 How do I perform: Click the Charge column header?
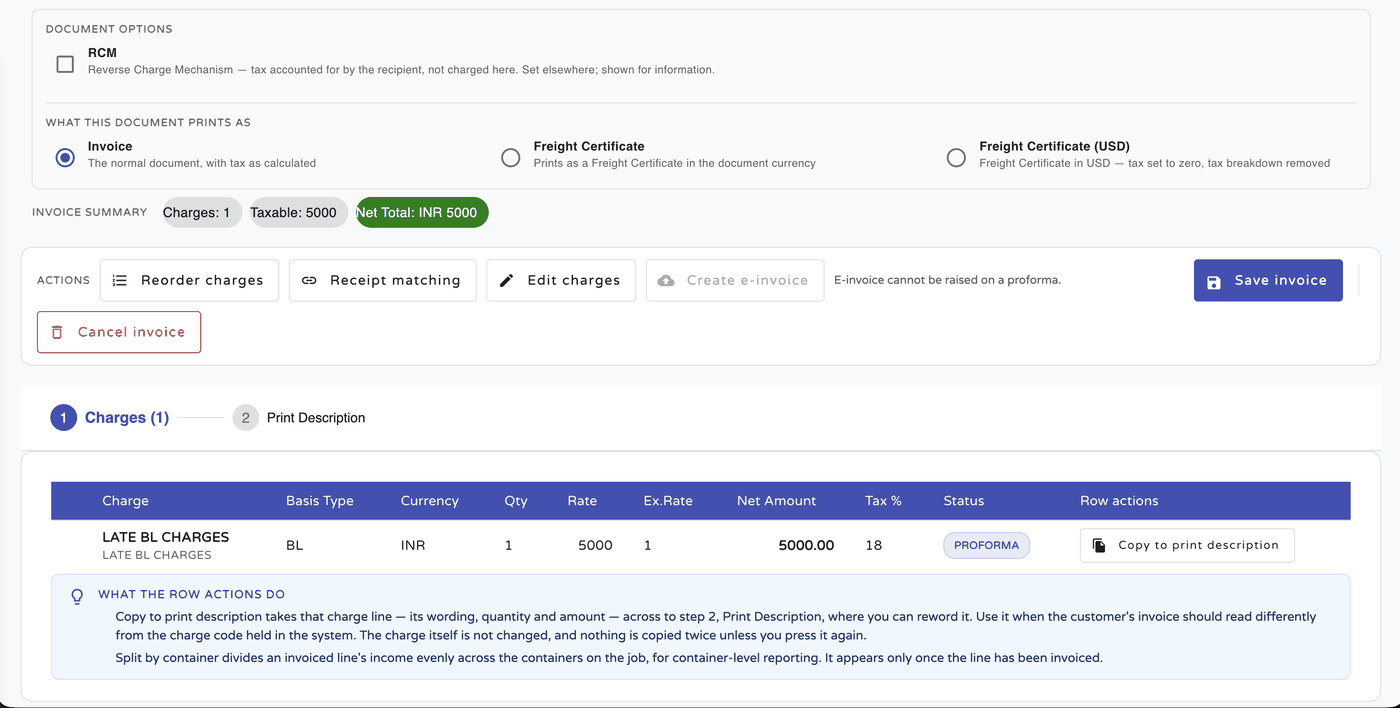click(x=125, y=501)
